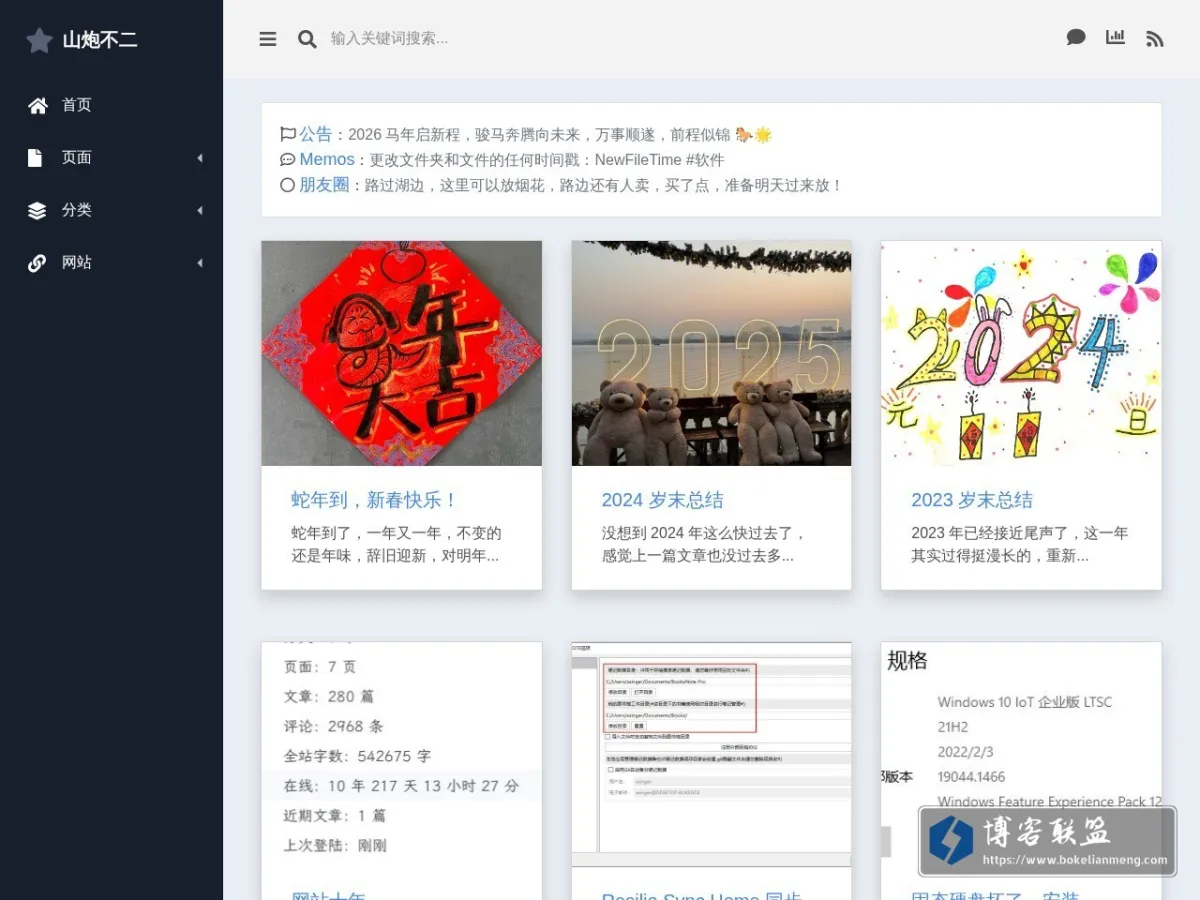Click the star logo icon beside 山炮不二

[39, 40]
